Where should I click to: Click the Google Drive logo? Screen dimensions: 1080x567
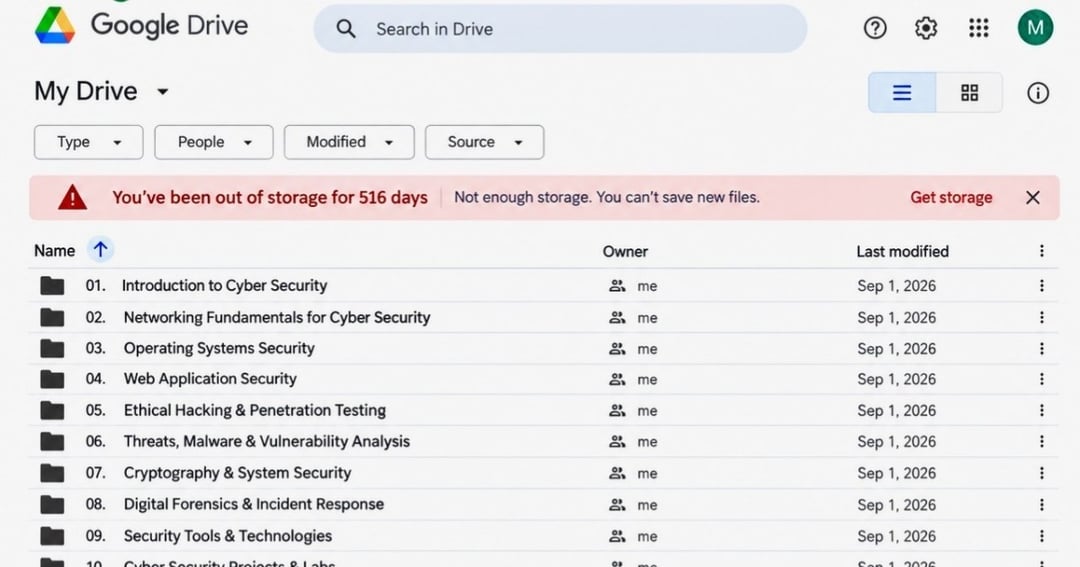point(55,25)
